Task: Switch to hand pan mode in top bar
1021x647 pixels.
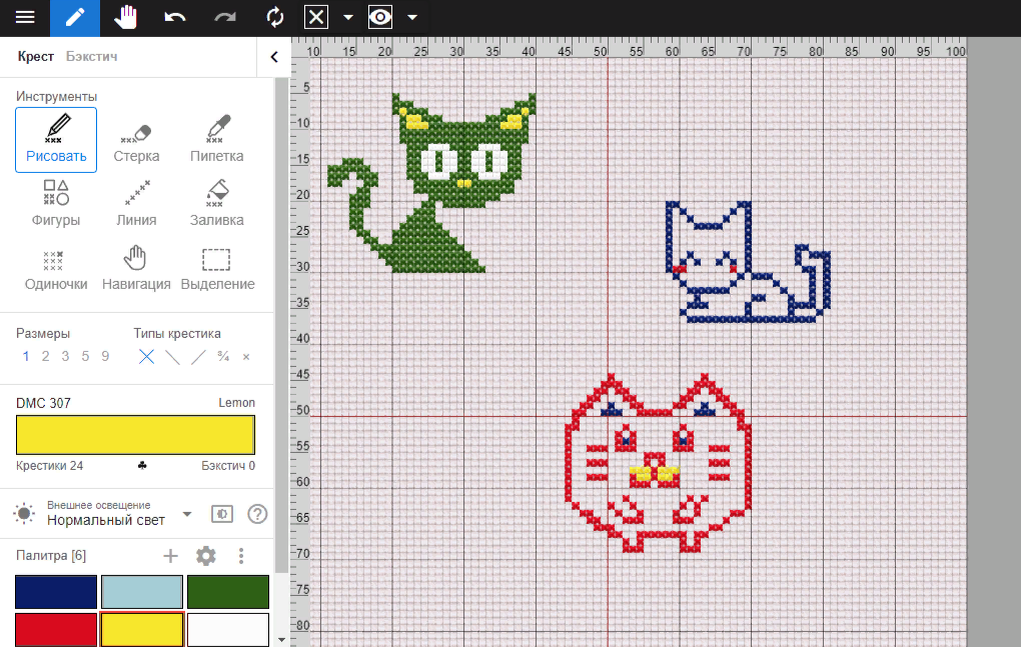Action: point(125,18)
